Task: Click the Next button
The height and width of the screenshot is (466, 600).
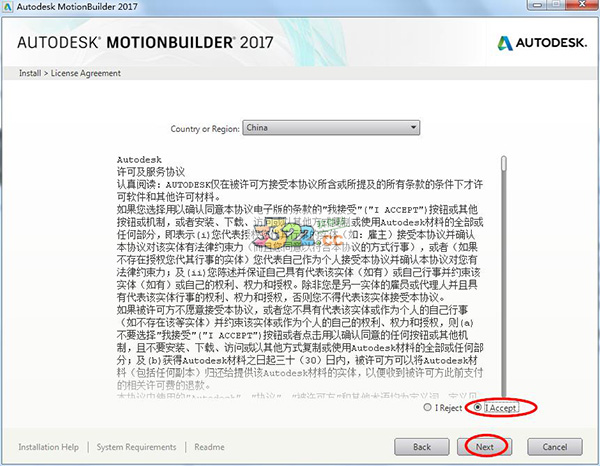Action: [x=484, y=447]
